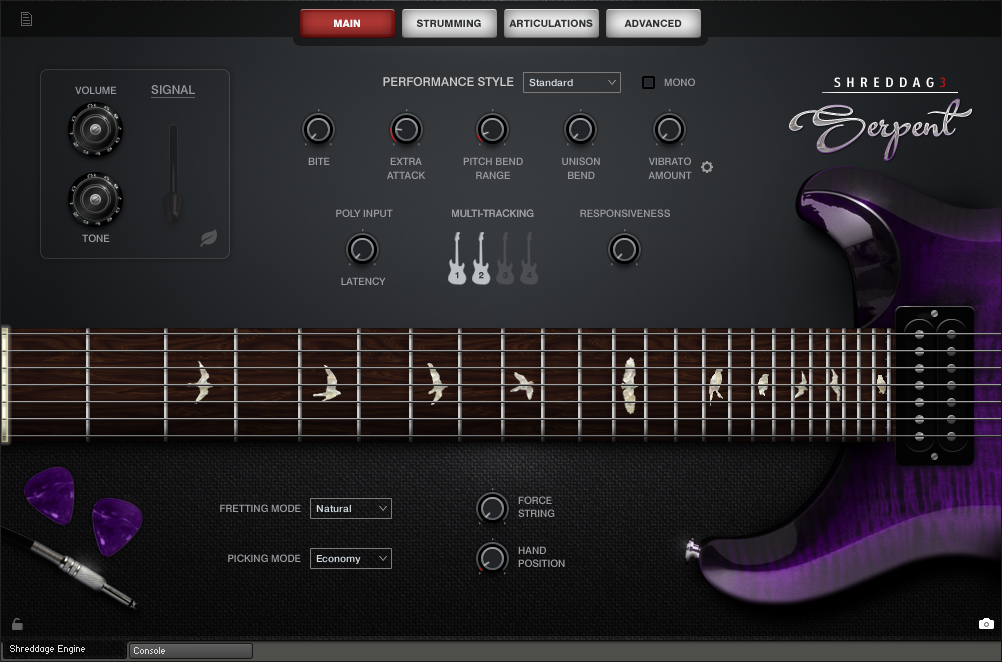This screenshot has width=1002, height=662.
Task: Open the Fretting Mode dropdown
Action: [x=350, y=508]
